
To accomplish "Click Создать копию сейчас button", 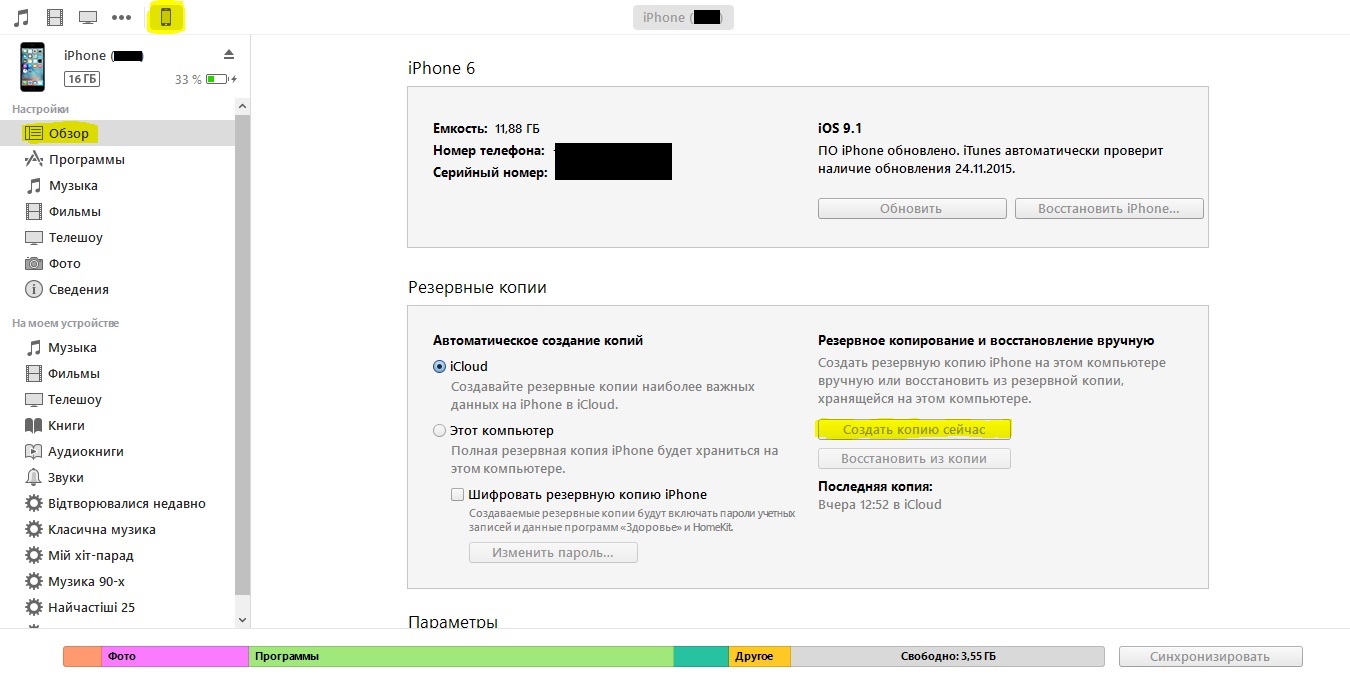I will 914,429.
